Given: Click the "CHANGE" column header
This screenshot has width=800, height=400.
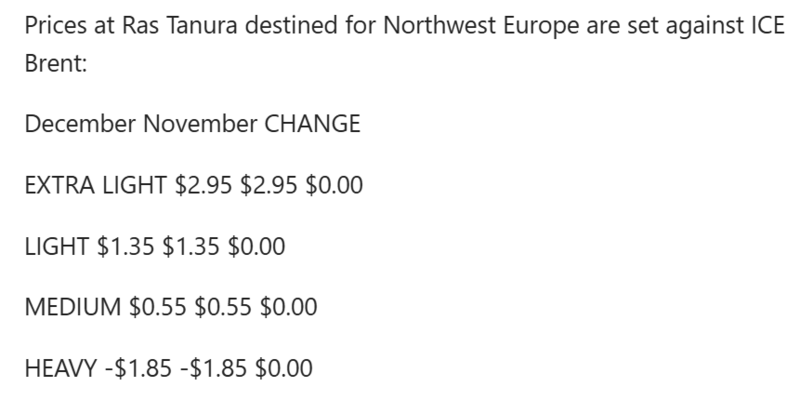Looking at the screenshot, I should [312, 125].
